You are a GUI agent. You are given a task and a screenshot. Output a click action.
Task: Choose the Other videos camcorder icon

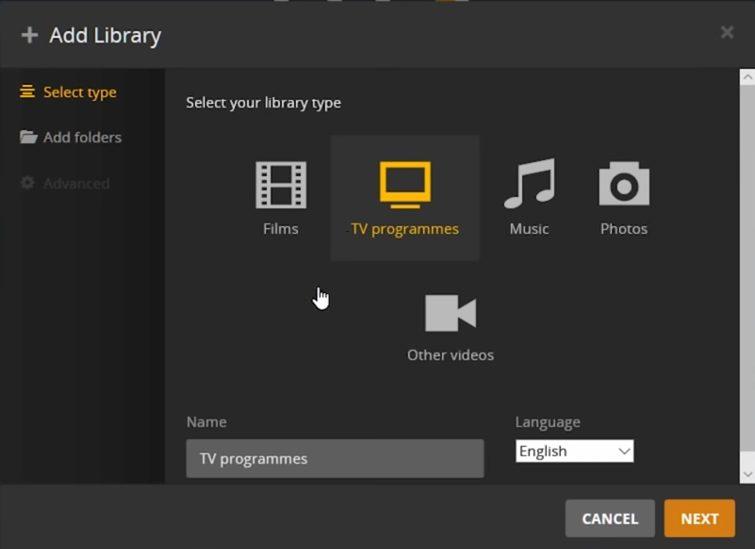[450, 313]
